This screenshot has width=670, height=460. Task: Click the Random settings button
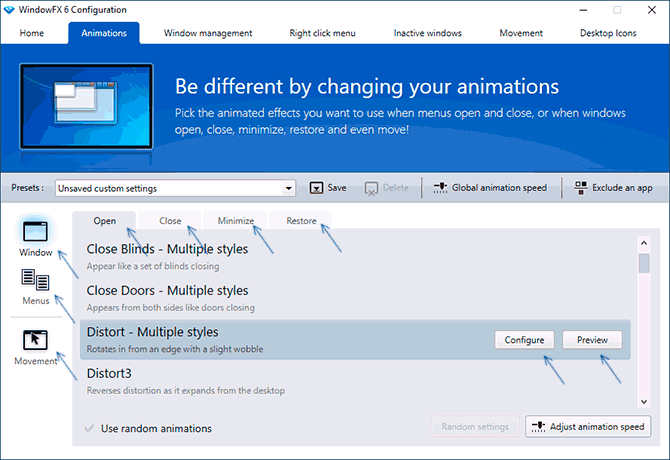pyautogui.click(x=475, y=427)
